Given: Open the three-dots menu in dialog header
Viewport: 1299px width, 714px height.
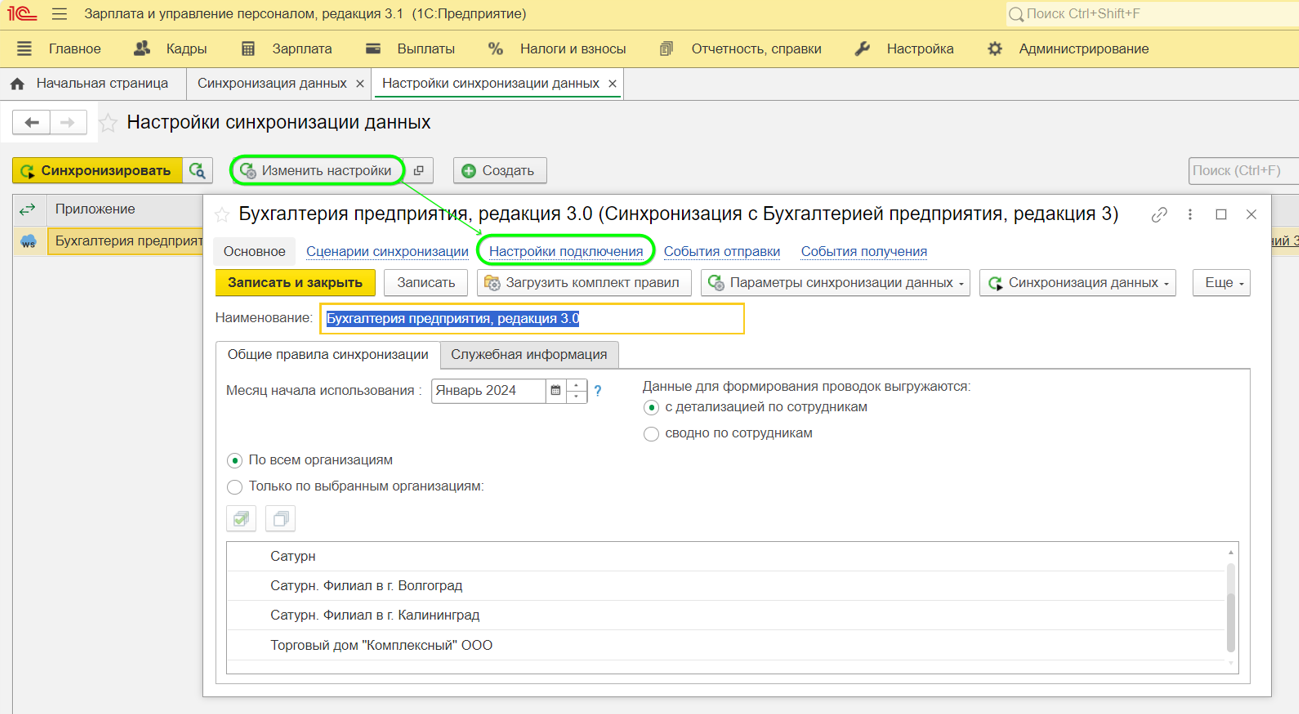Looking at the screenshot, I should tap(1190, 214).
